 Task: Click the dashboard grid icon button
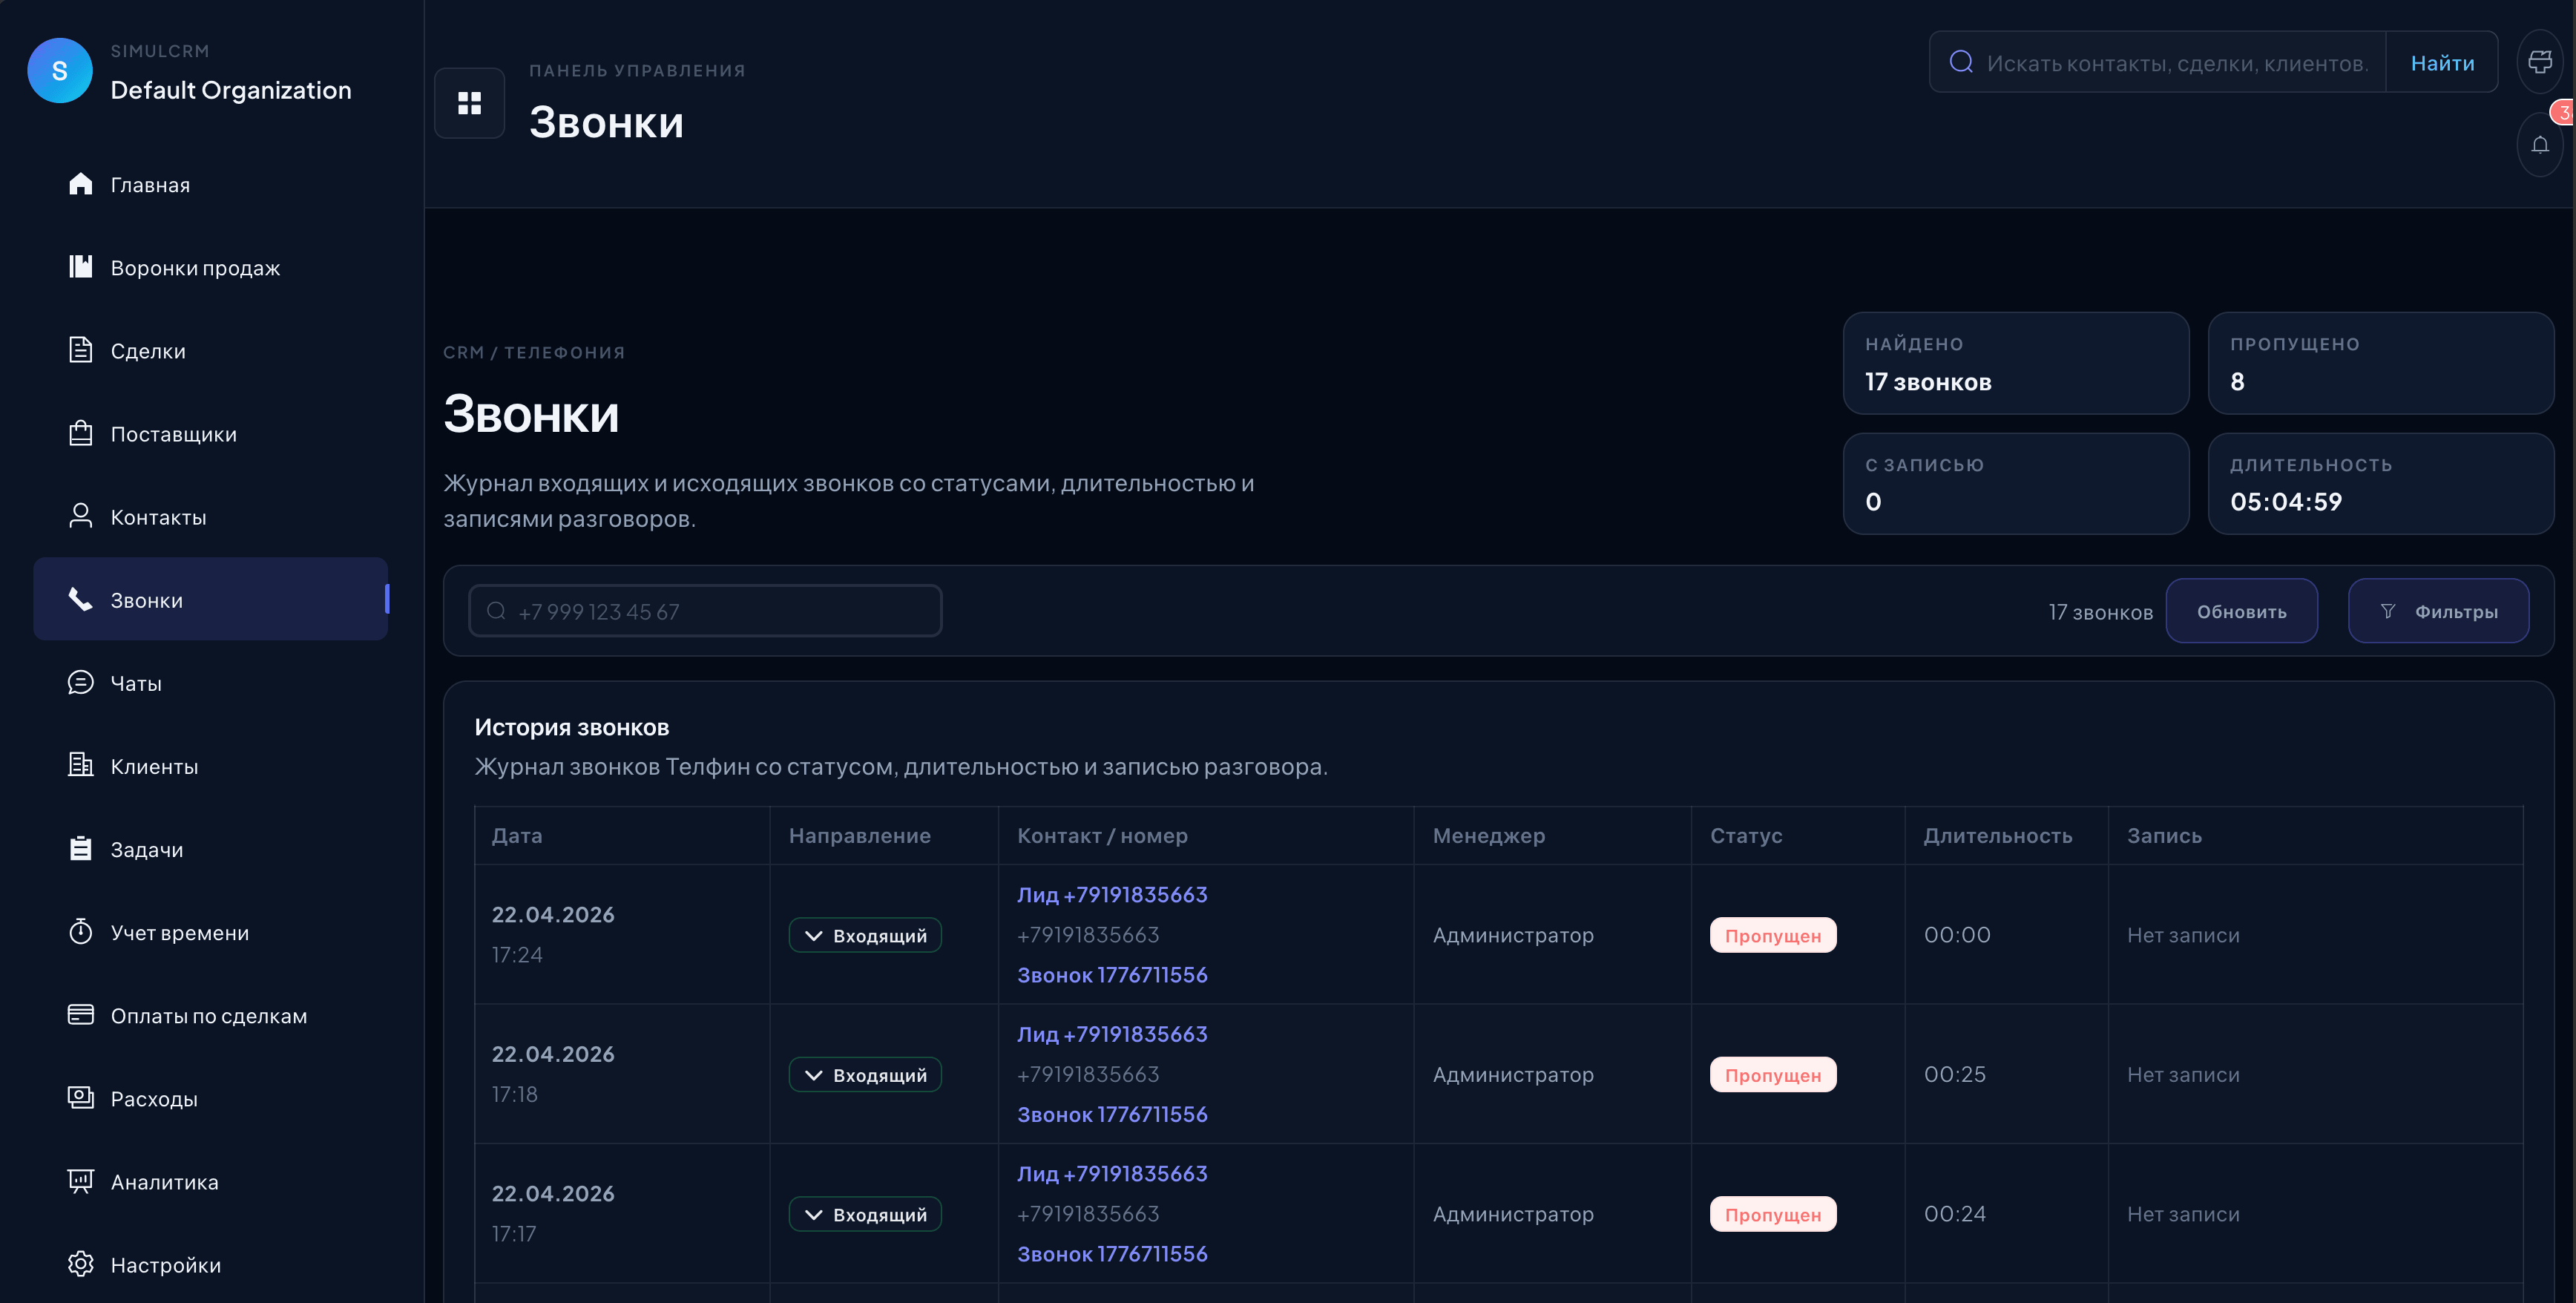coord(469,103)
